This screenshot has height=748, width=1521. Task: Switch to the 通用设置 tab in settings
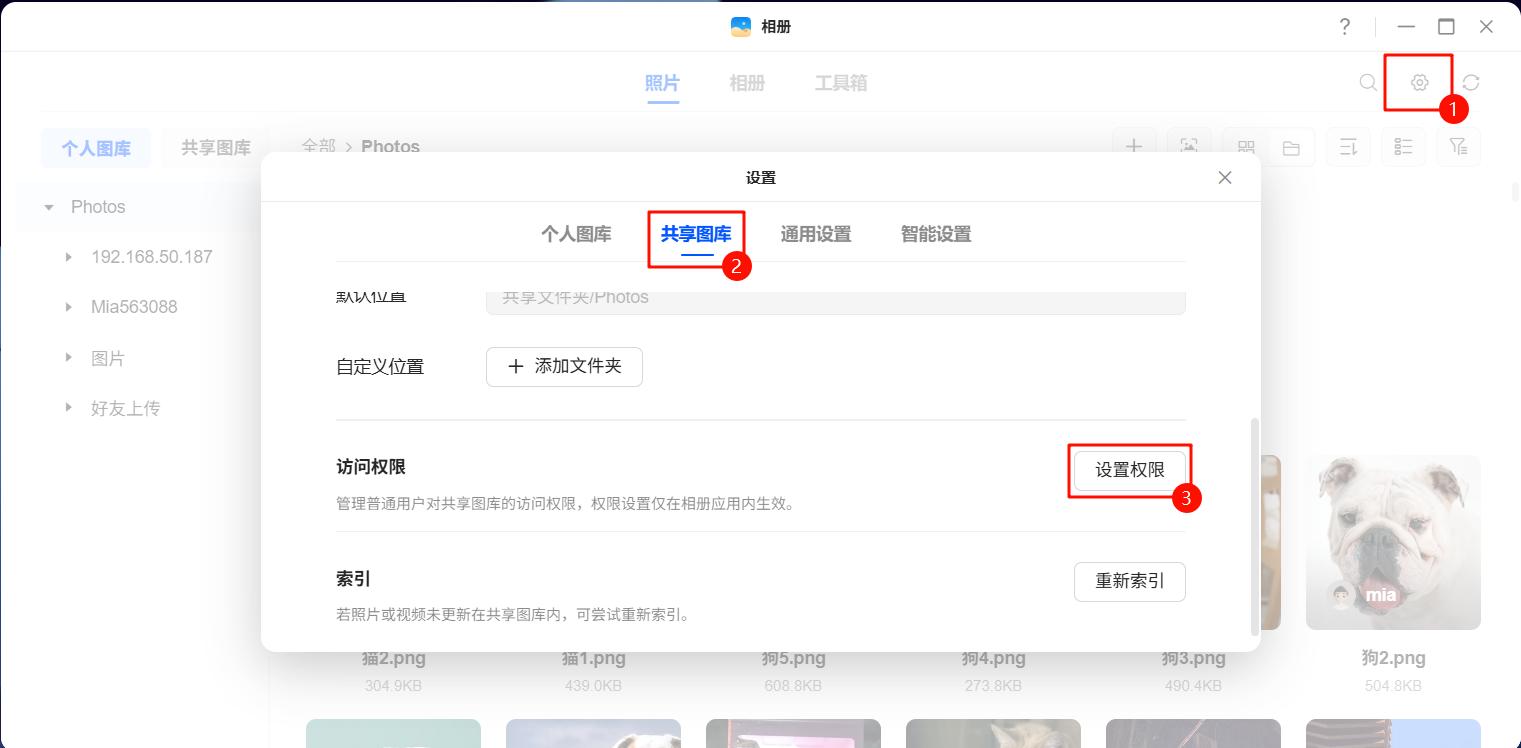815,233
